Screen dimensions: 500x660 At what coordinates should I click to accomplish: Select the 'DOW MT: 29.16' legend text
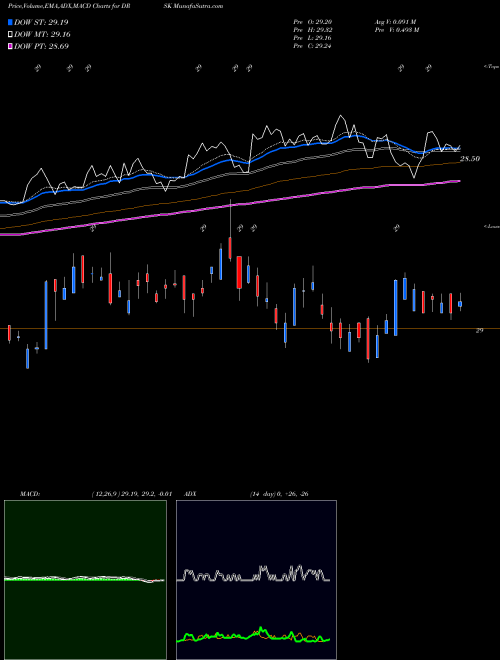[x=42, y=35]
